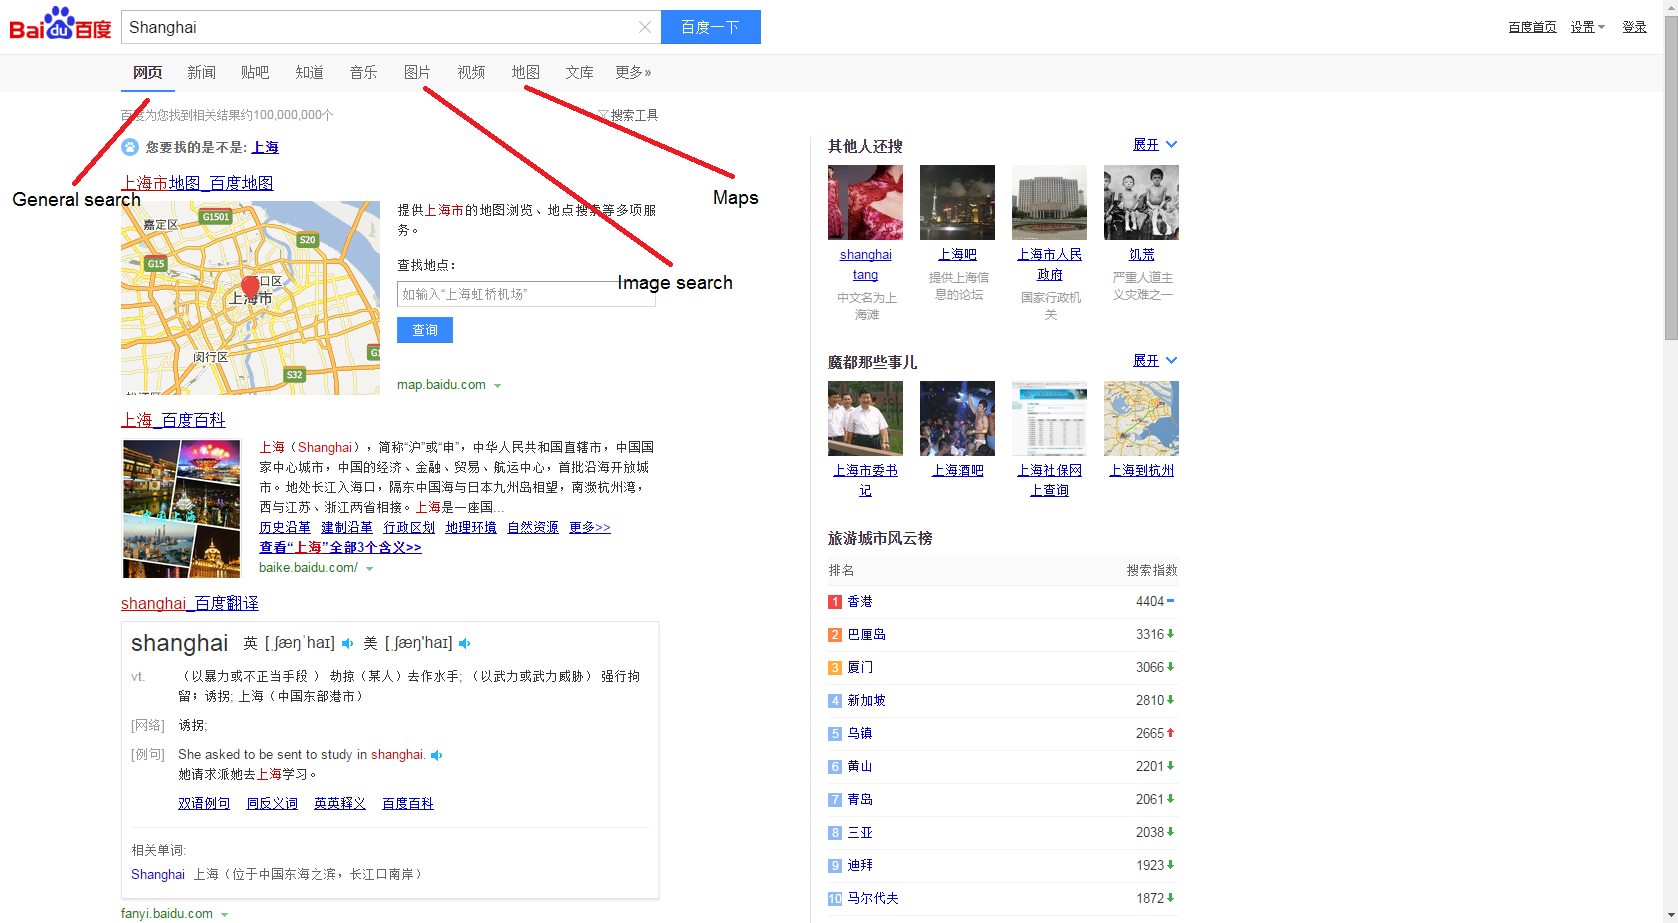Click the related word Shanghai link
Viewport: 1678px width, 923px height.
click(158, 874)
